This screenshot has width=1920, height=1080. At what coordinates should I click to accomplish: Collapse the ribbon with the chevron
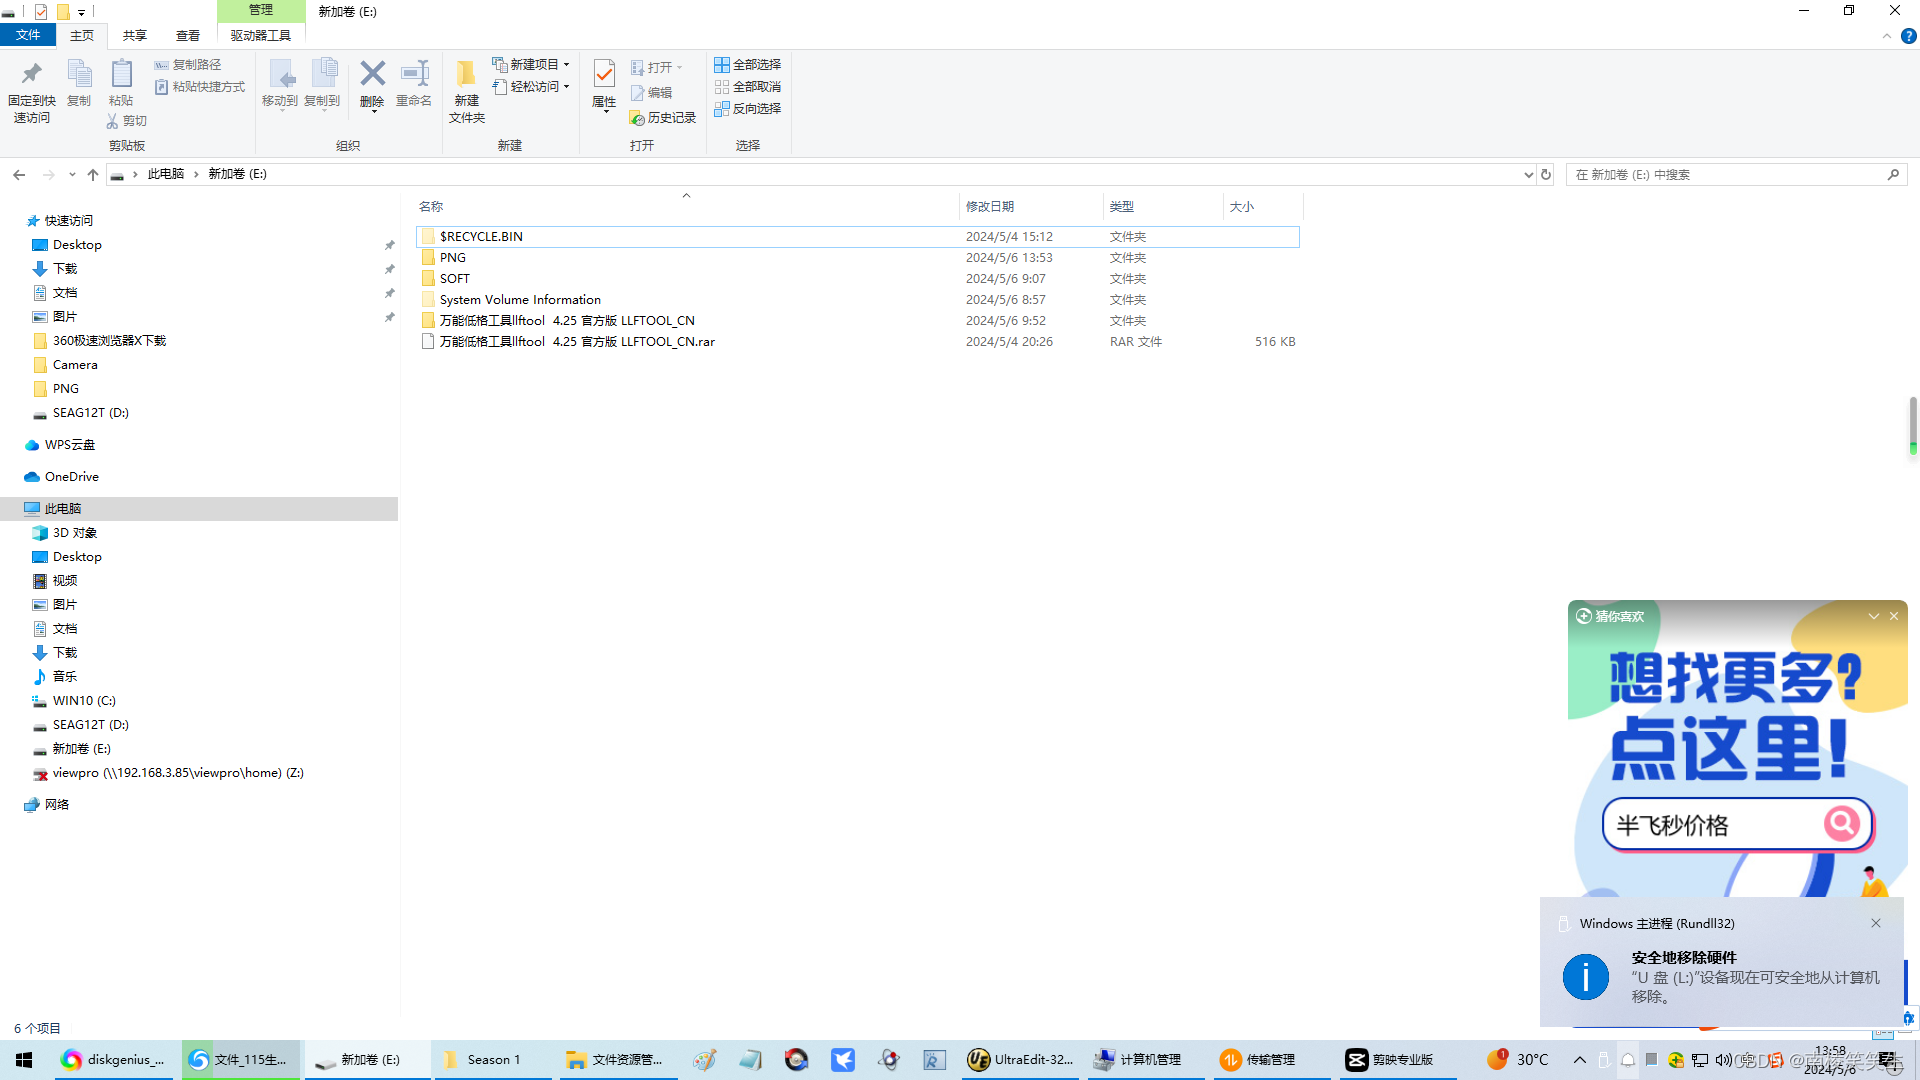pyautogui.click(x=1887, y=36)
